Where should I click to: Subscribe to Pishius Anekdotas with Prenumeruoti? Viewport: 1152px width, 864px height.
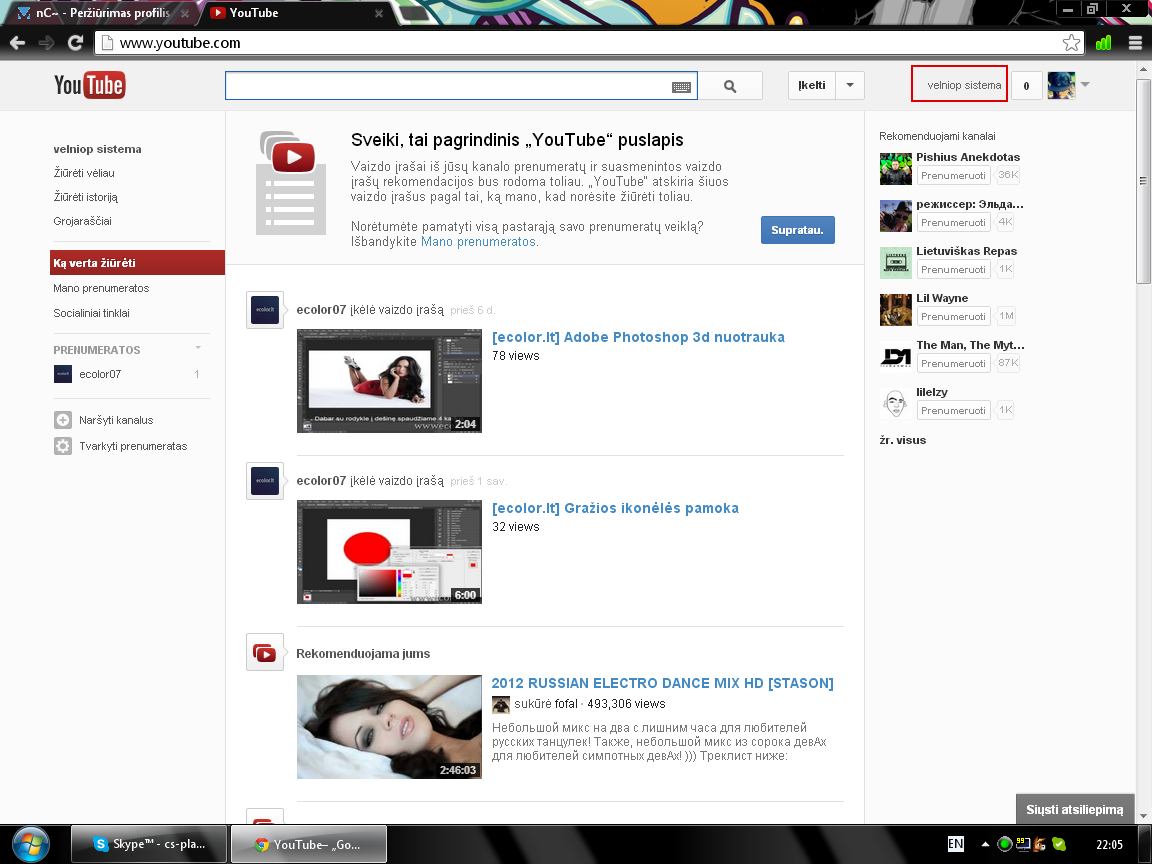click(954, 176)
